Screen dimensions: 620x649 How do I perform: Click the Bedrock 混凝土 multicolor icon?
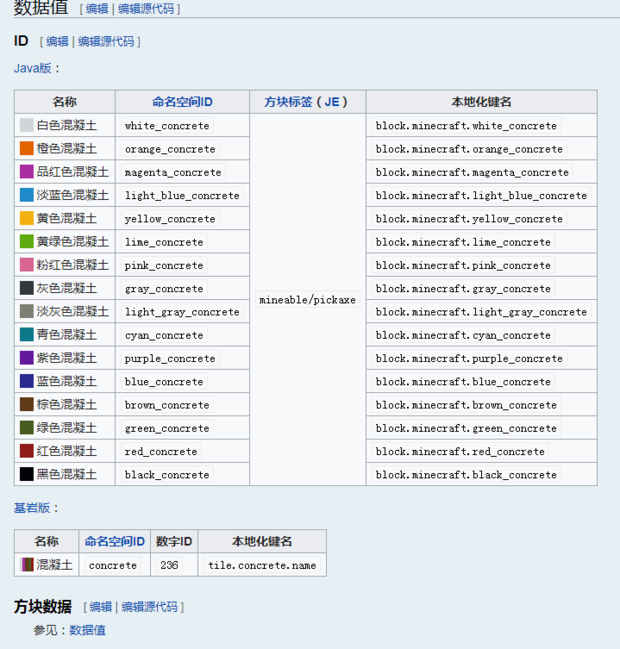(x=27, y=565)
